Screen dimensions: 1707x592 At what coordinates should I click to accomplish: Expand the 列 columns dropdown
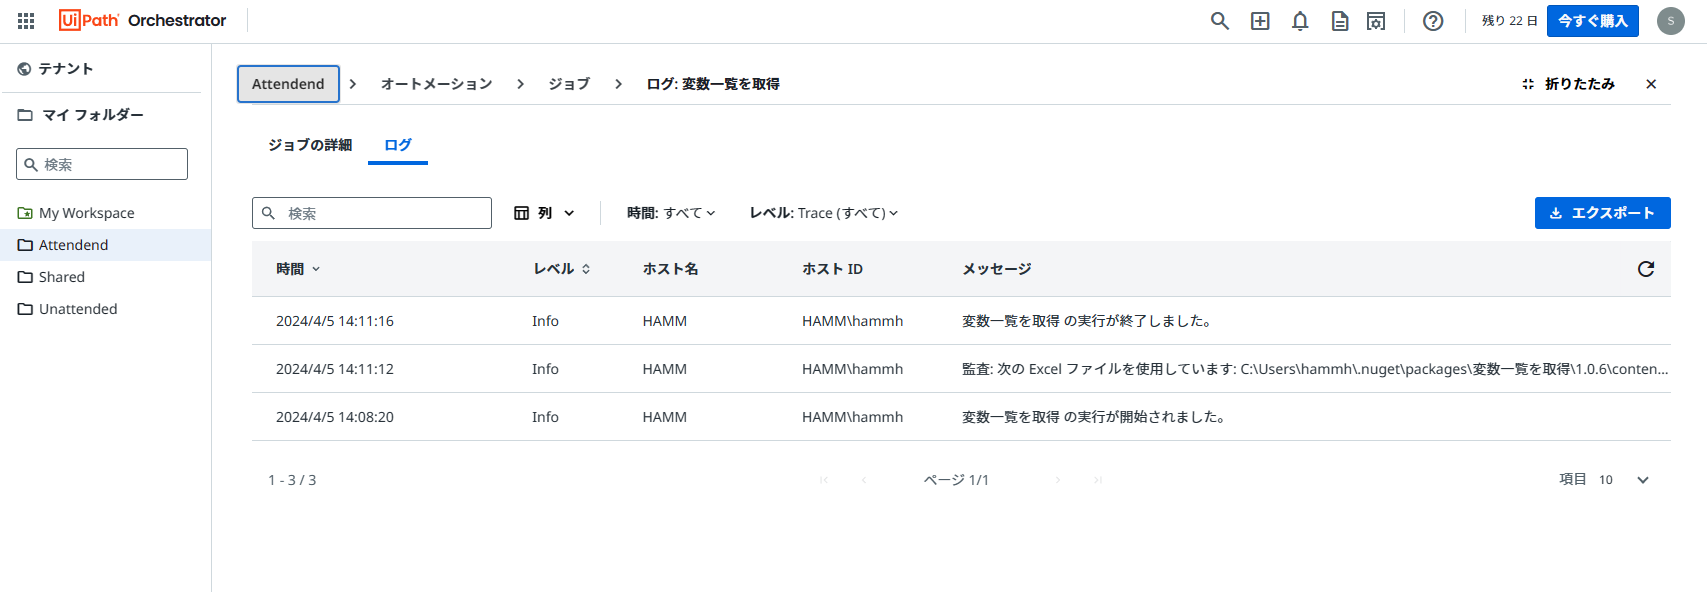coord(544,213)
